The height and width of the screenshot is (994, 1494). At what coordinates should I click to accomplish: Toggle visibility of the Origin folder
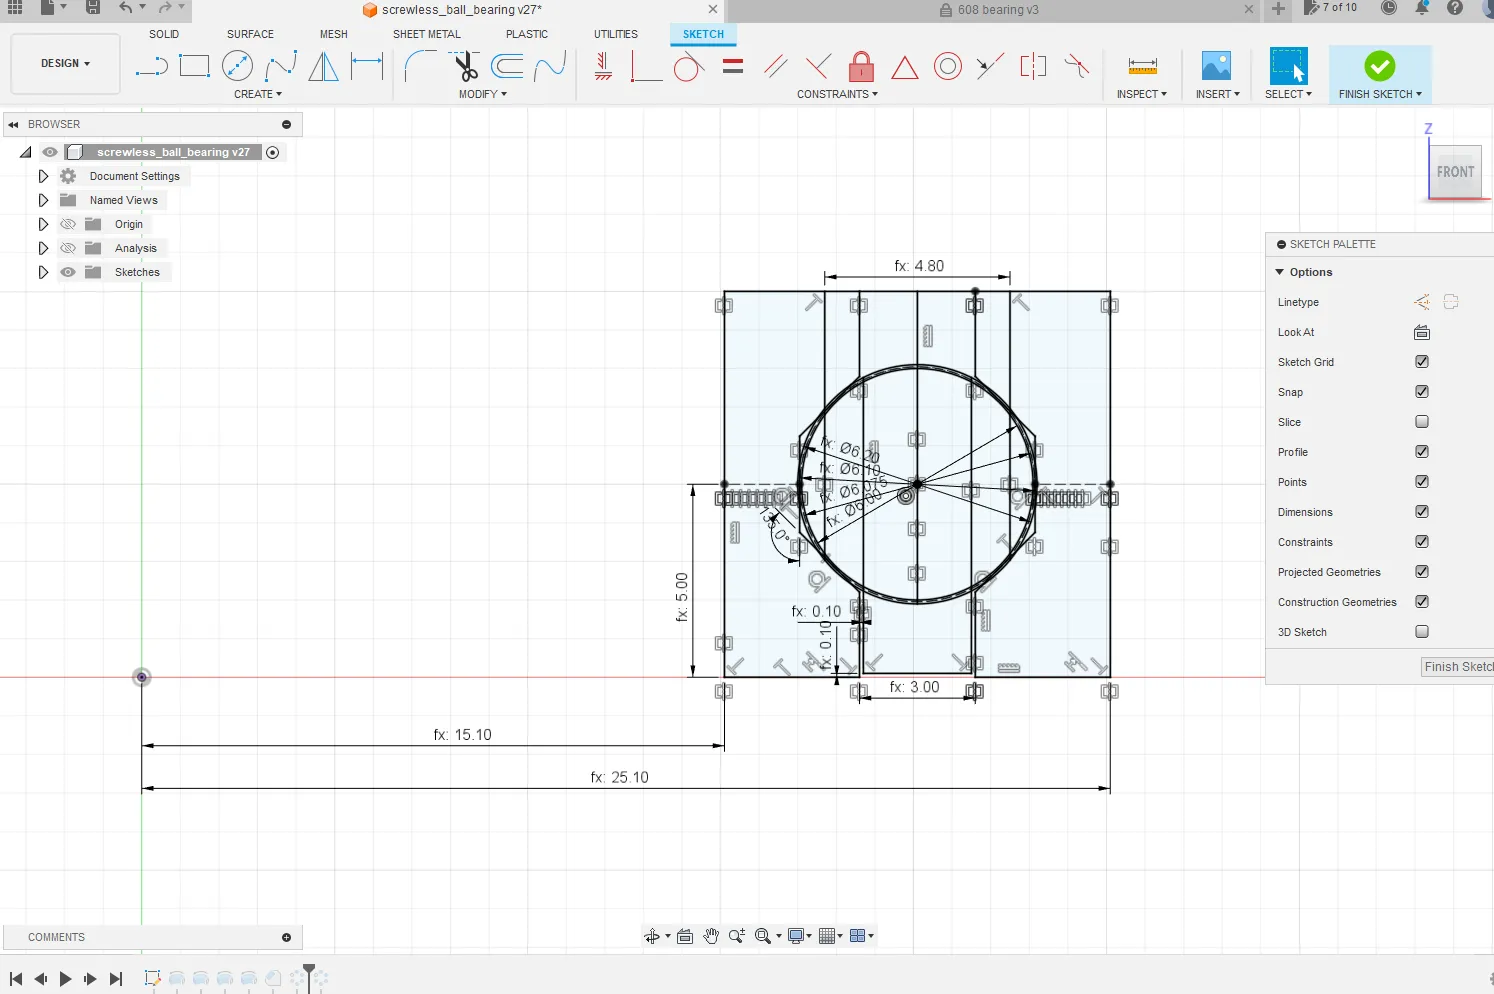click(68, 224)
